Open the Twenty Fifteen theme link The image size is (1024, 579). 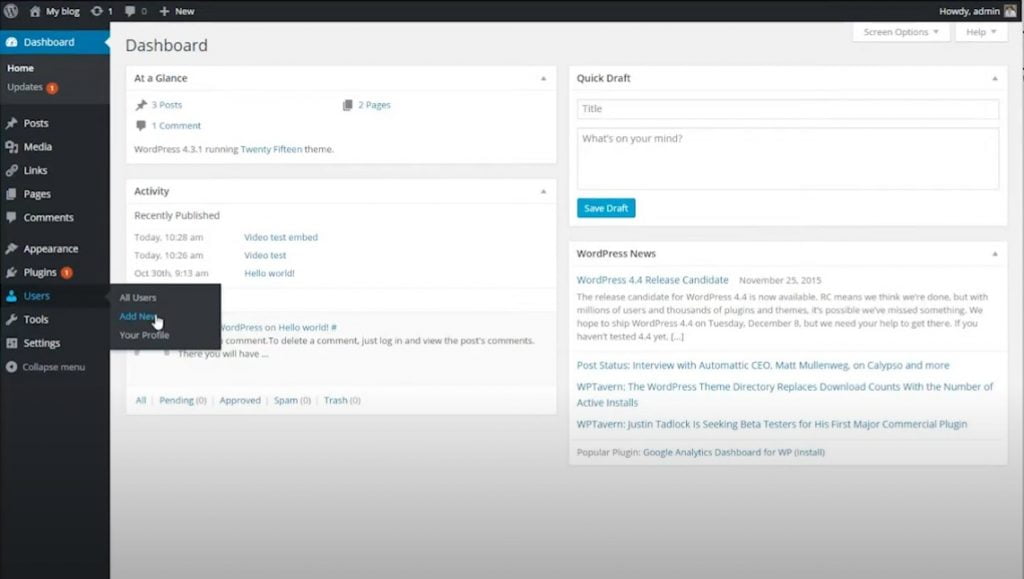click(271, 149)
